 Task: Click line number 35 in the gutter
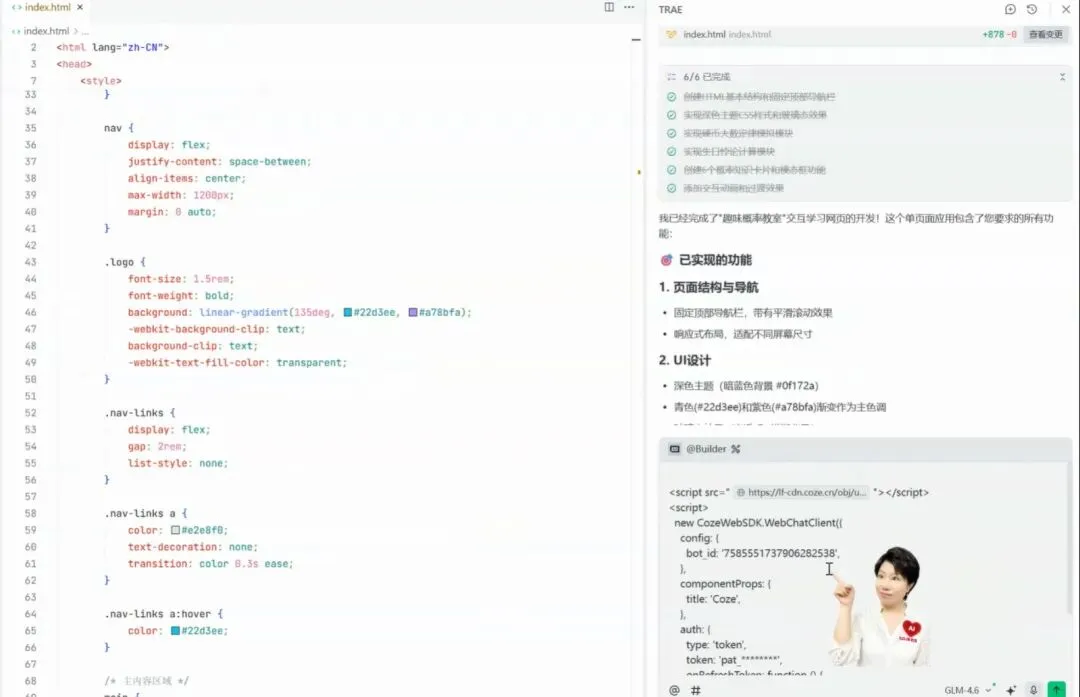pyautogui.click(x=30, y=128)
